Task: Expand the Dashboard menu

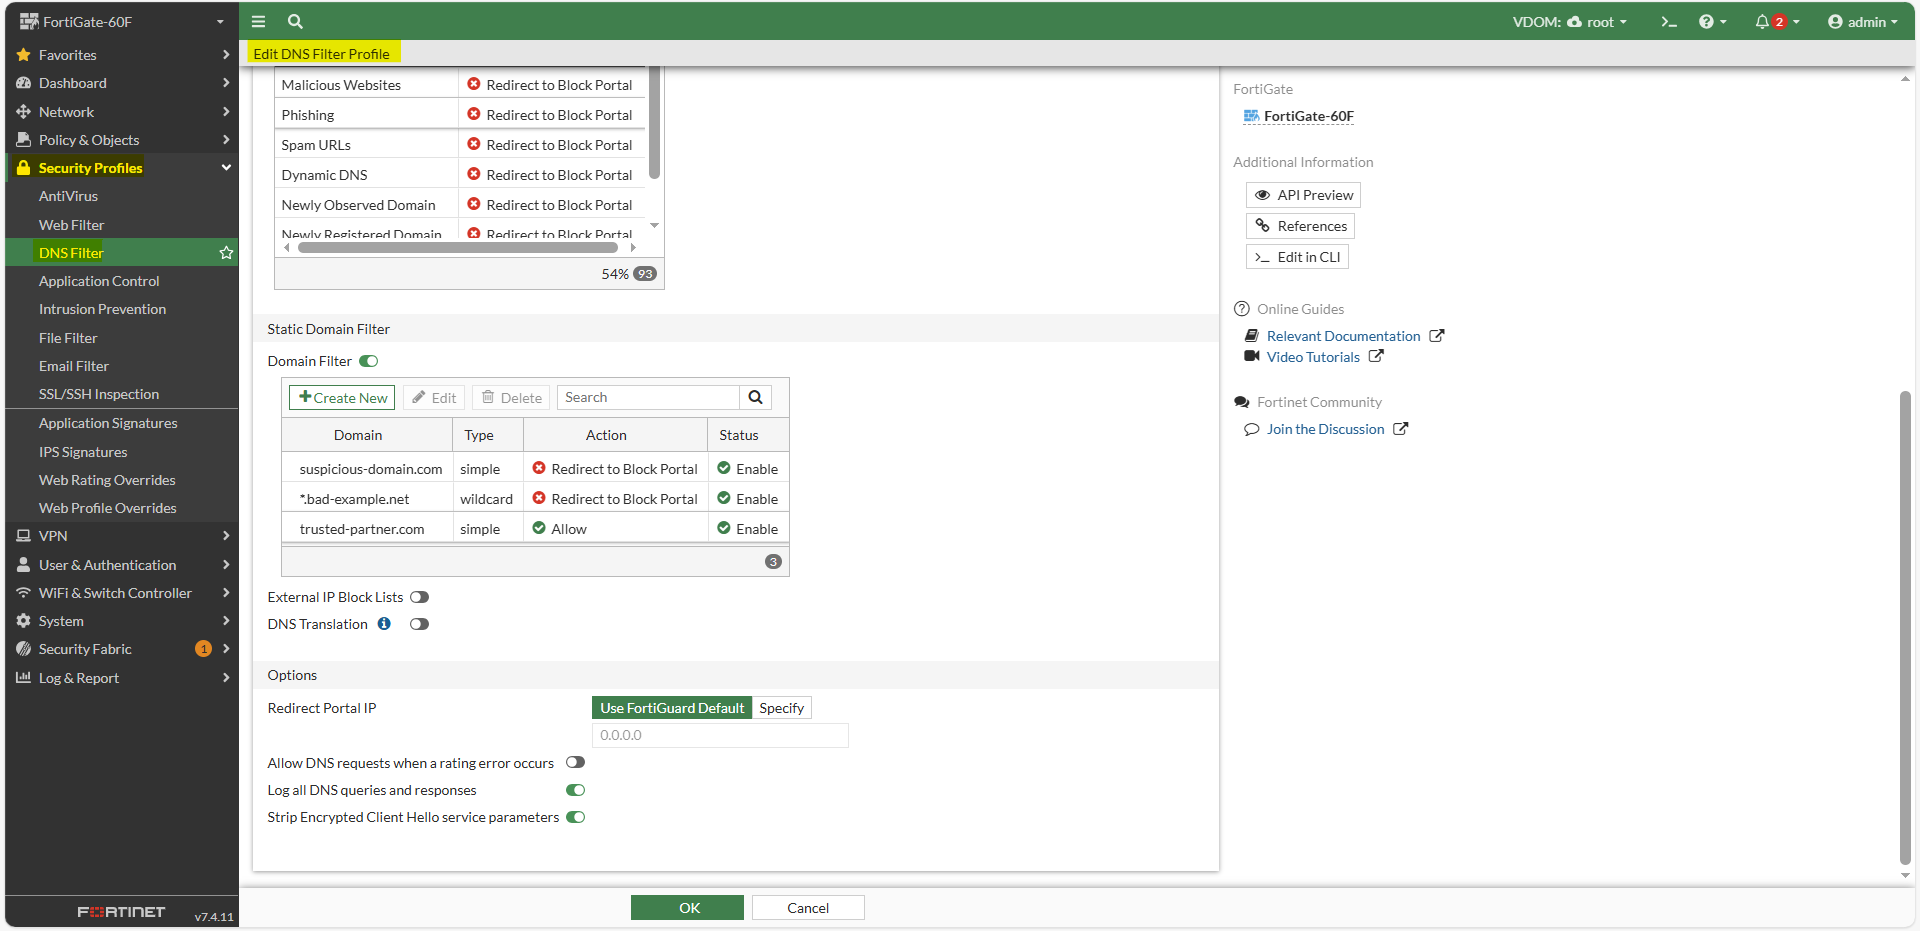Action: 121,83
